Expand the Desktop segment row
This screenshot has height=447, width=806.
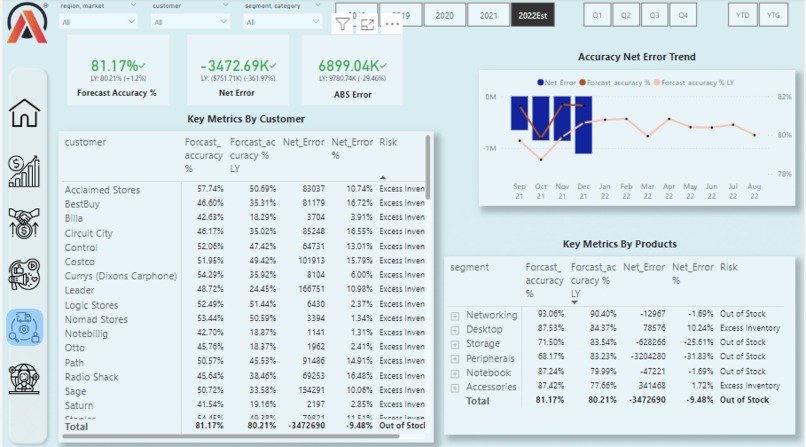click(x=455, y=330)
